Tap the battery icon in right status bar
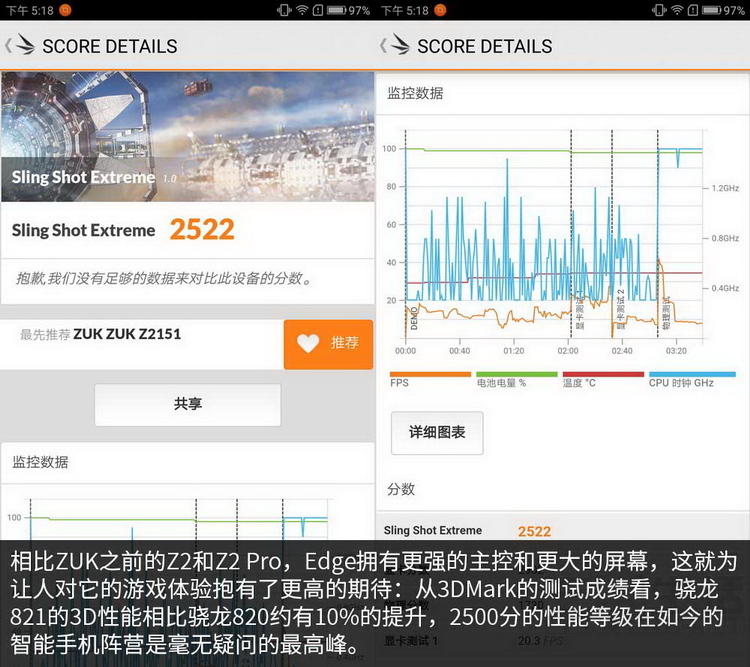 (x=712, y=10)
